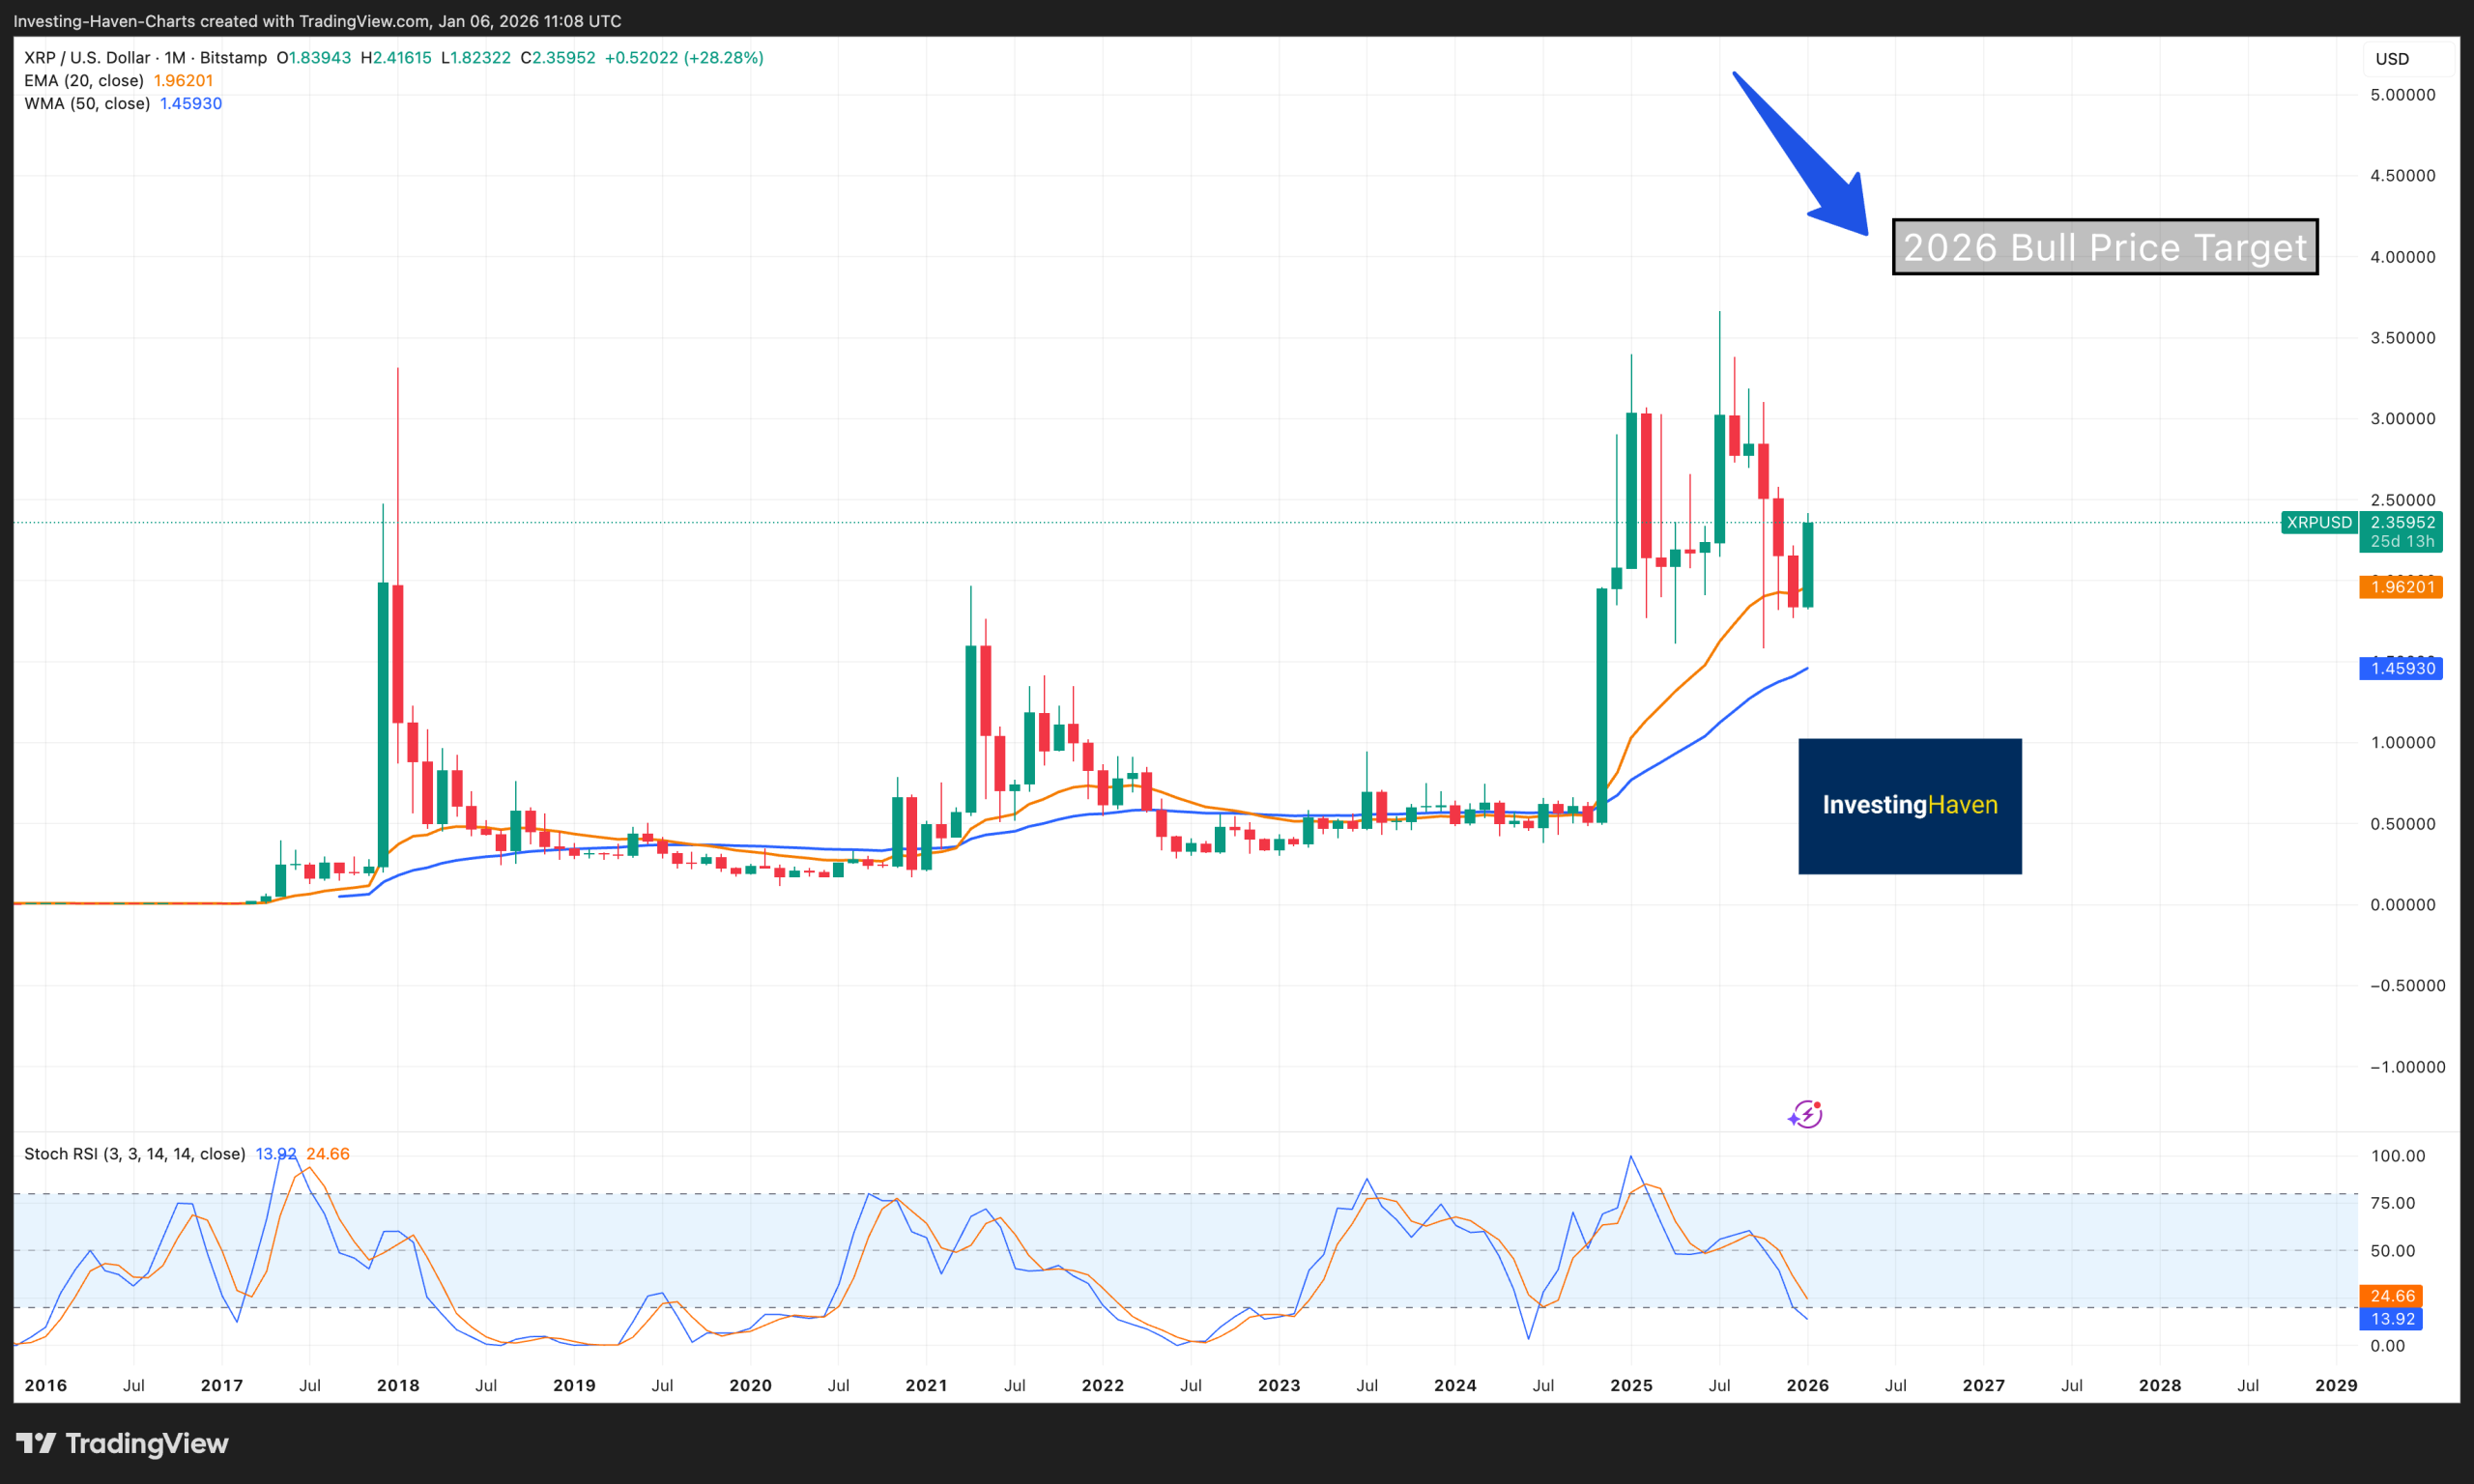Toggle the EMA (20, close) indicator legend

click(x=83, y=80)
